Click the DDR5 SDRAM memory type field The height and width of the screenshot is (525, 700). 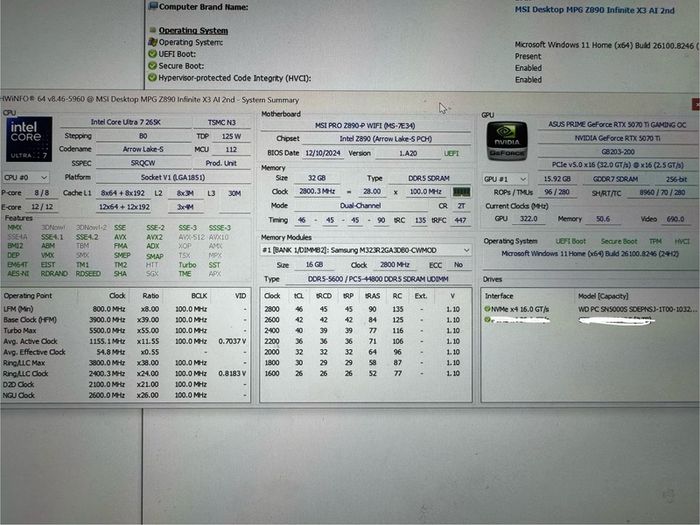pyautogui.click(x=429, y=178)
